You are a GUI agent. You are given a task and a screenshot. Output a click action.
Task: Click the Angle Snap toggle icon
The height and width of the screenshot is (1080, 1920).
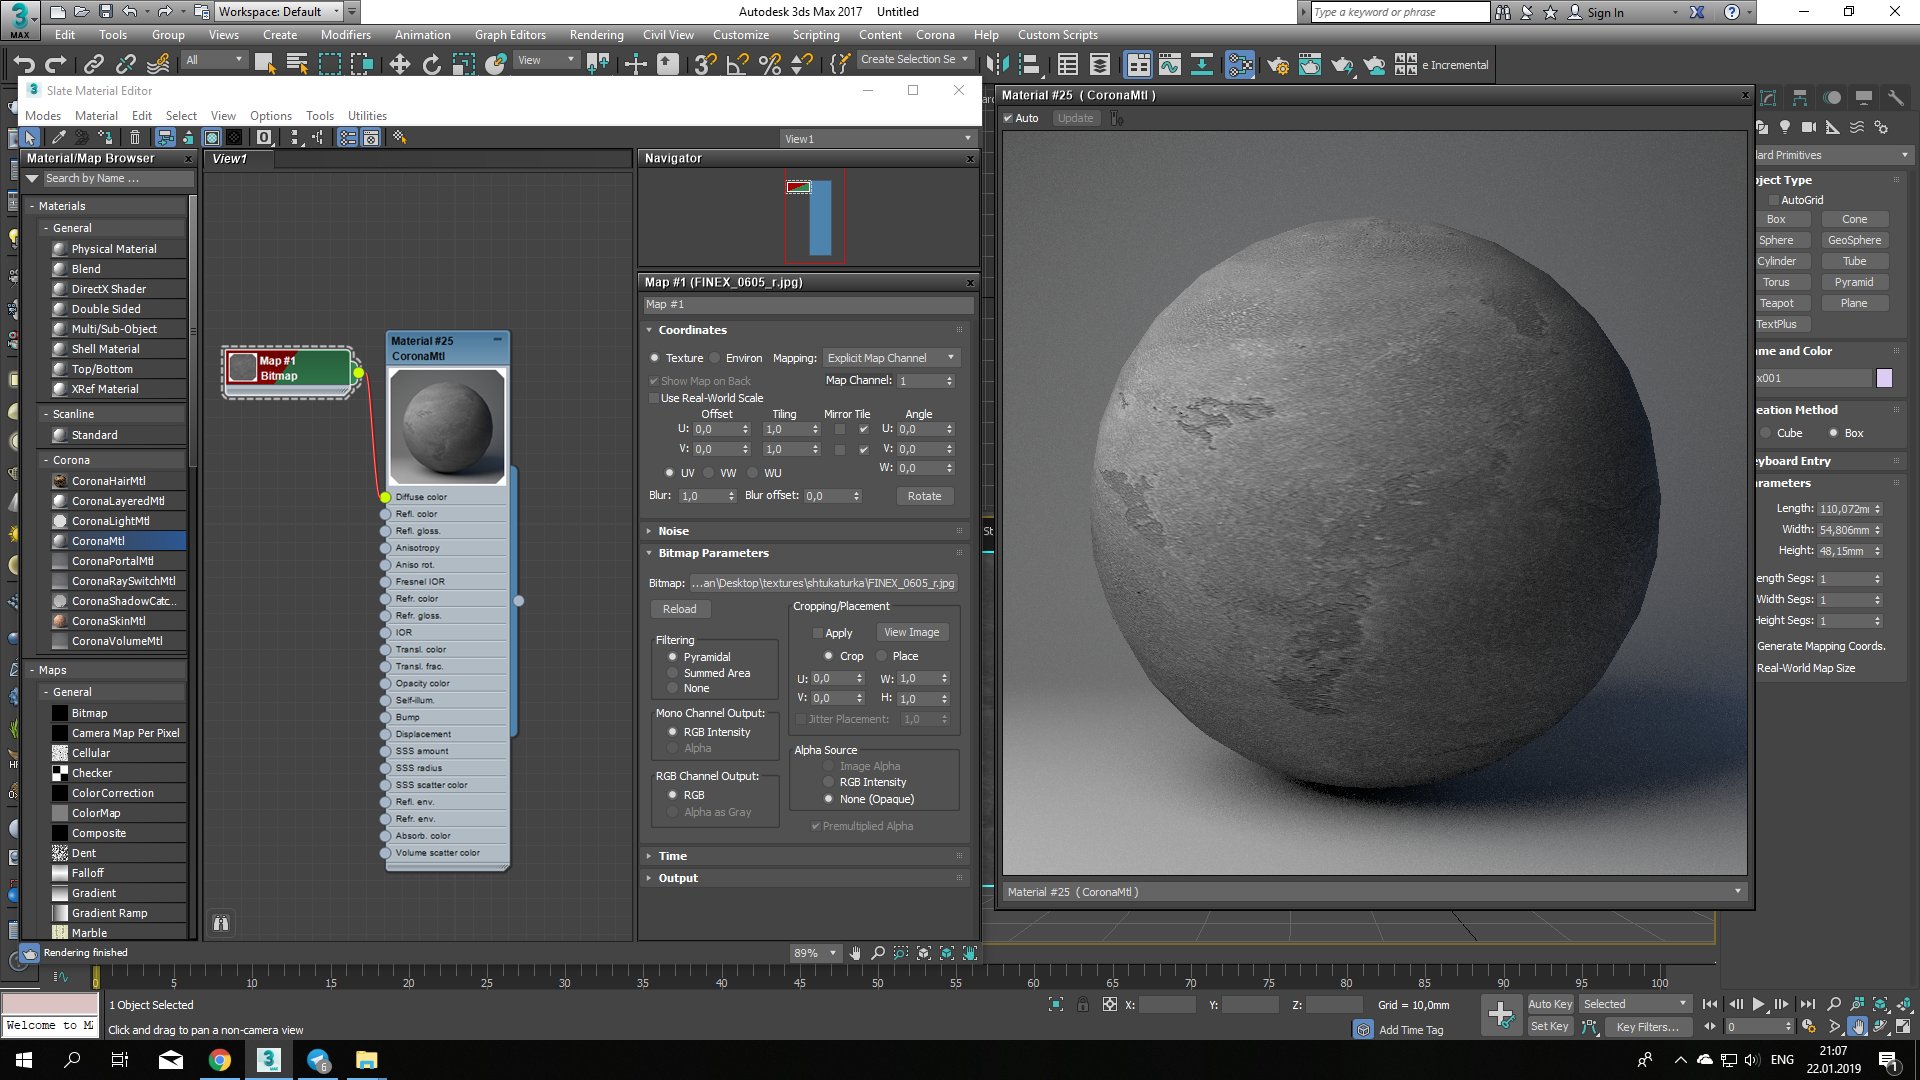(737, 65)
